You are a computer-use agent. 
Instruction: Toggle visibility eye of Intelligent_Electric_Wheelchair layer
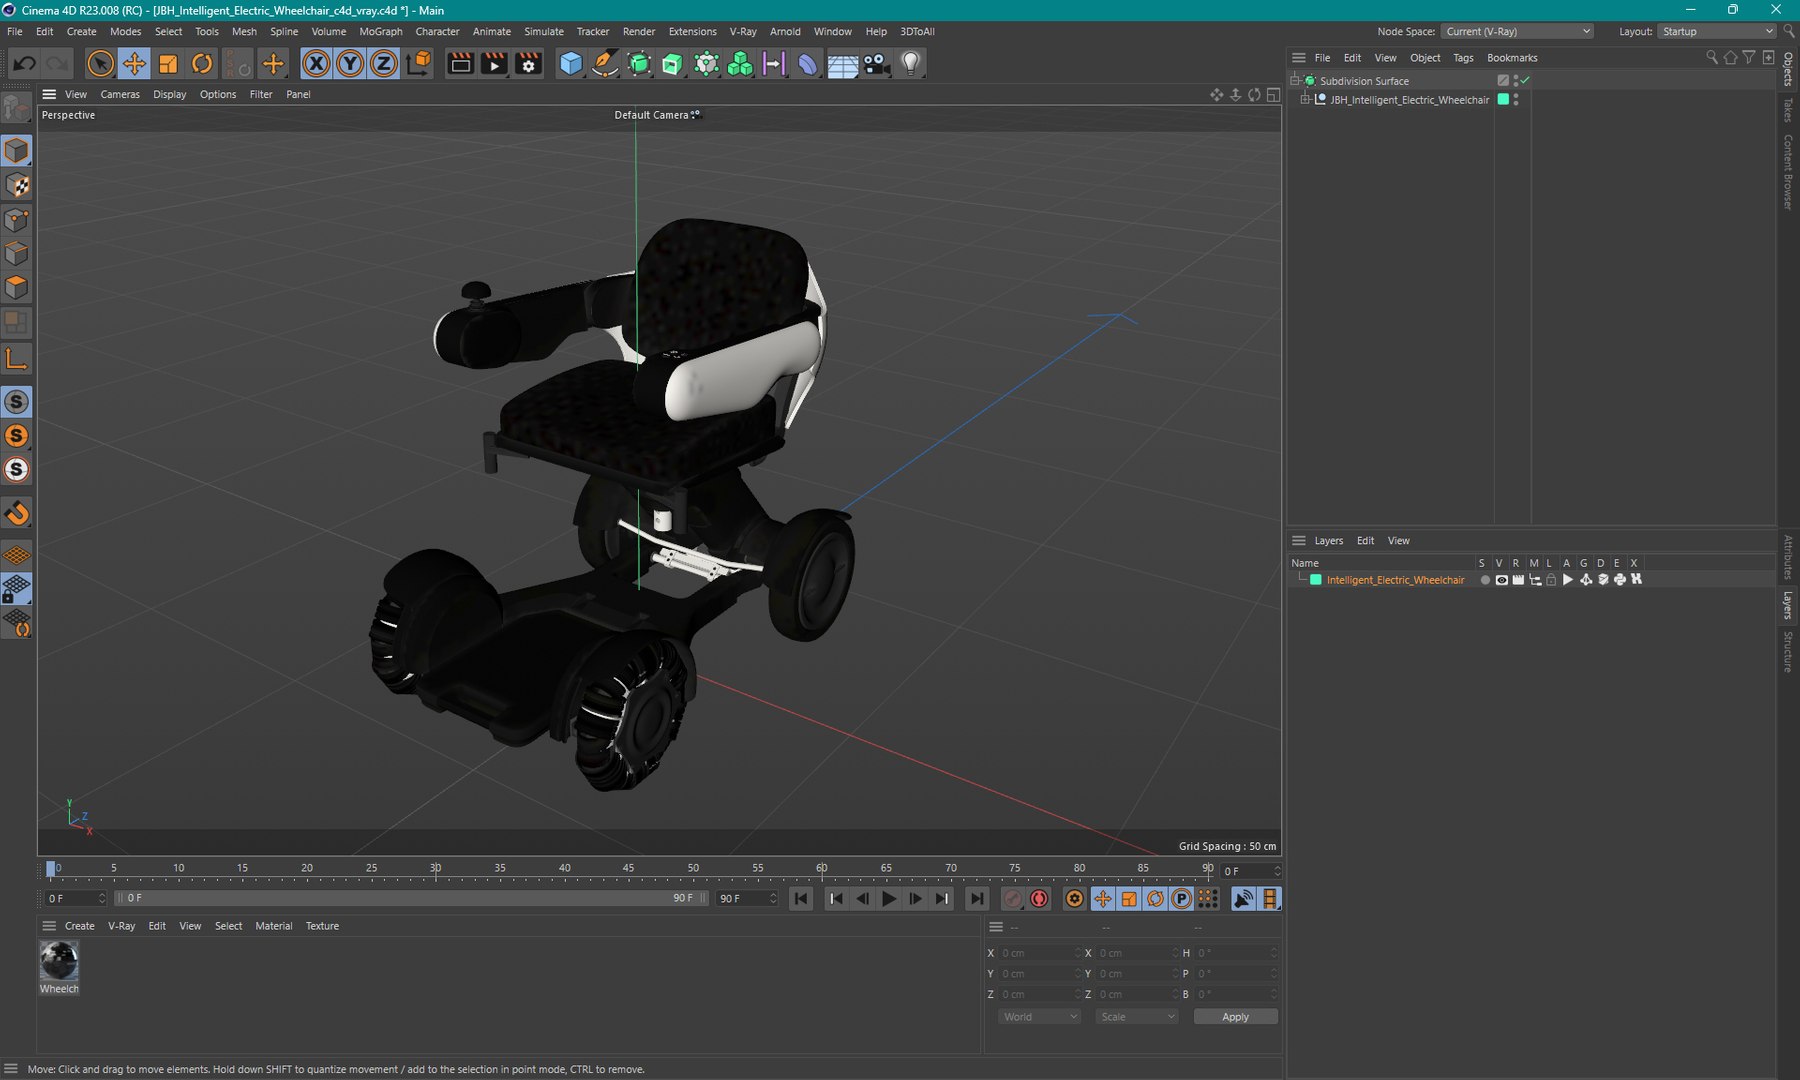pos(1501,580)
